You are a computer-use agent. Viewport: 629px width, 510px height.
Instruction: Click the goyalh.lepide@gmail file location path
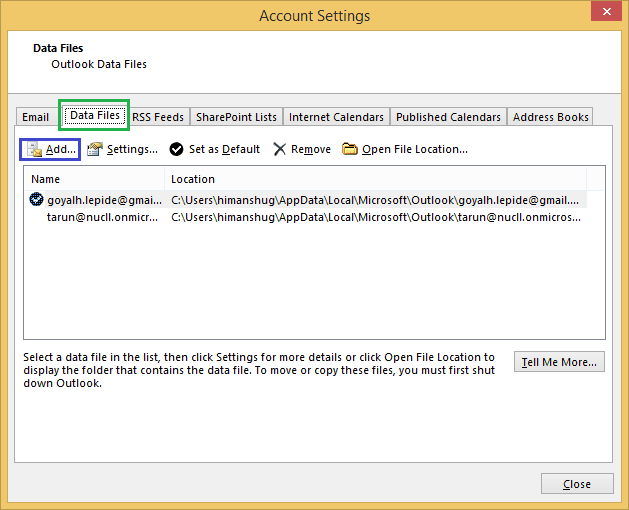click(x=375, y=200)
